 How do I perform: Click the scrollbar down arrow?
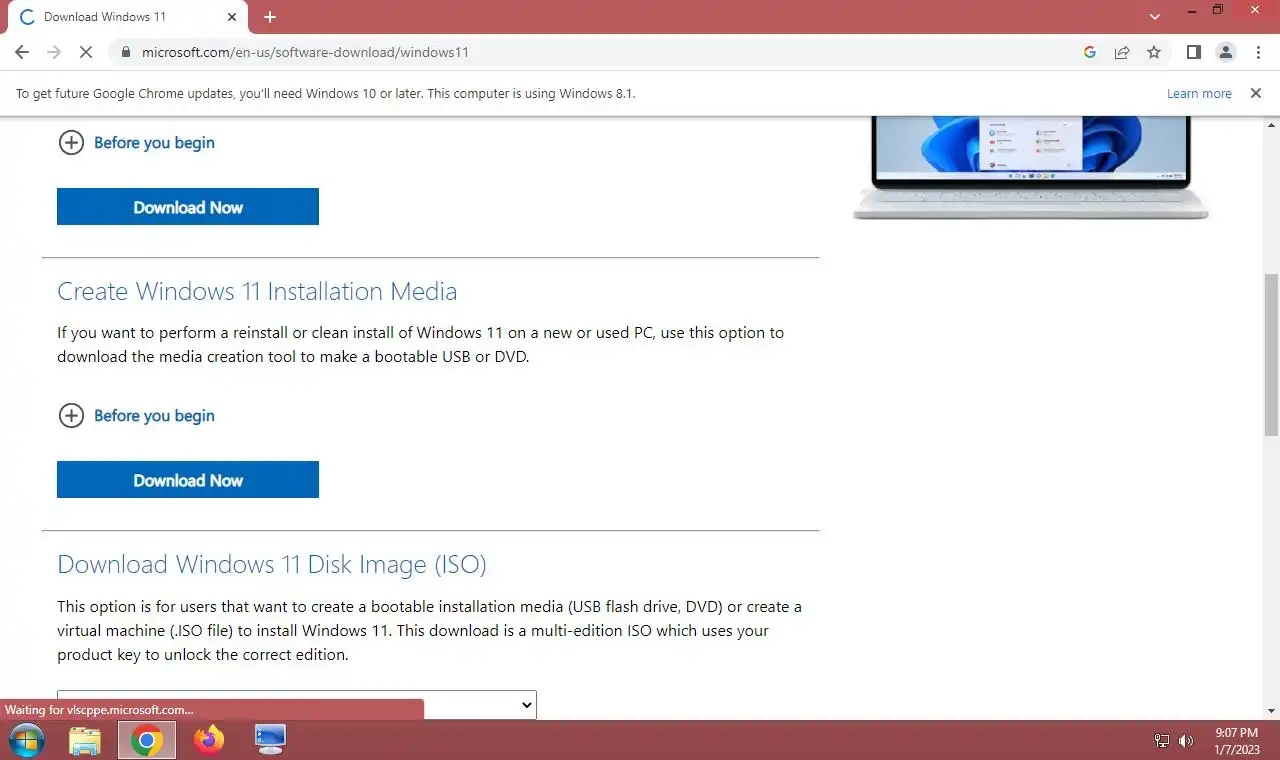[x=1271, y=711]
